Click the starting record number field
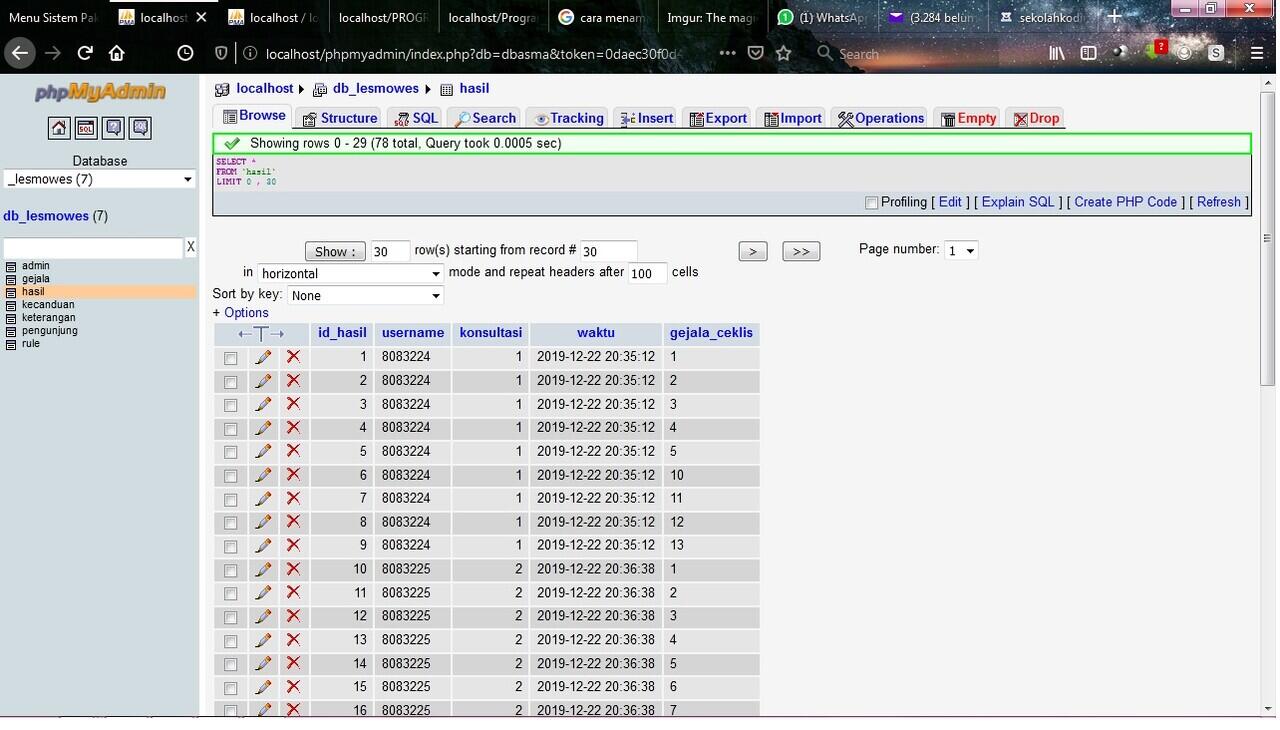This screenshot has height=730, width=1280. [x=609, y=251]
